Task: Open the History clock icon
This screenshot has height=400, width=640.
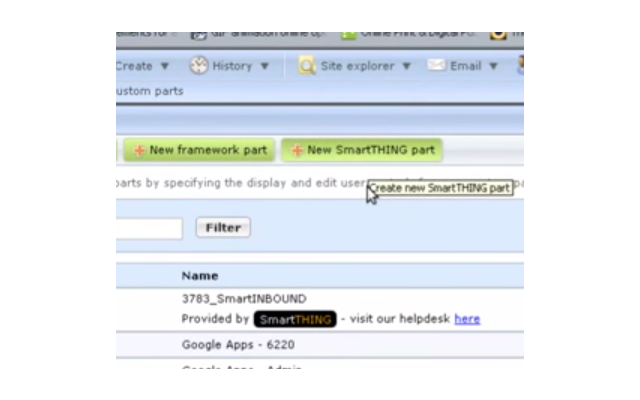Action: (199, 65)
